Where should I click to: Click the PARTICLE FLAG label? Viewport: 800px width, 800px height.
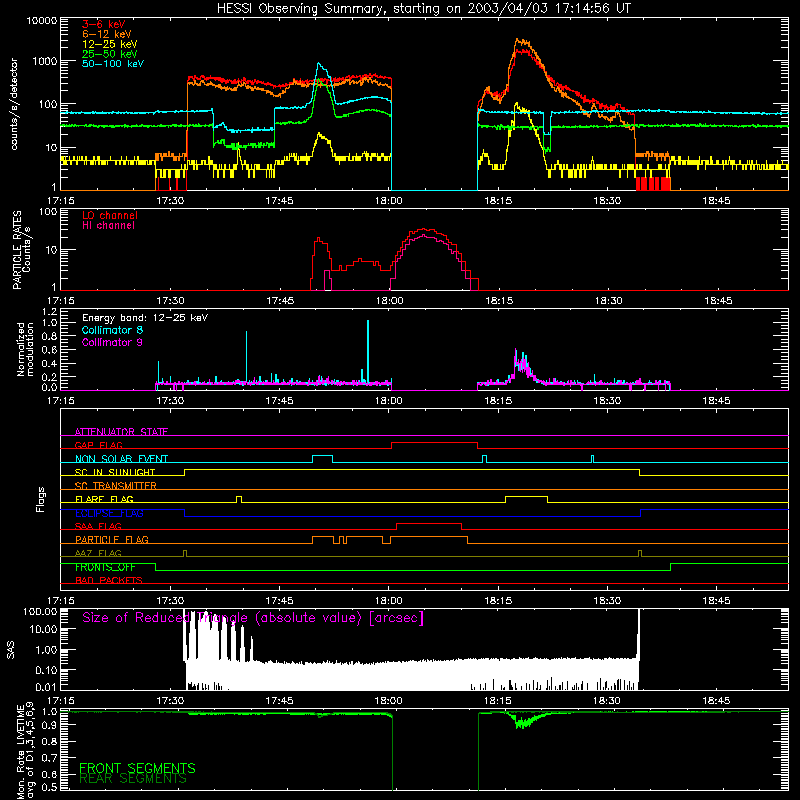(x=112, y=539)
